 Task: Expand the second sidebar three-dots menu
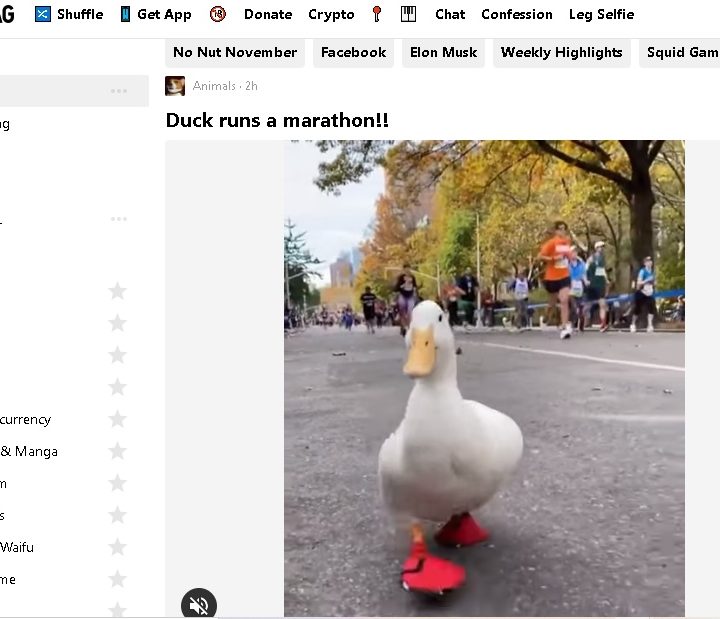pyautogui.click(x=119, y=219)
